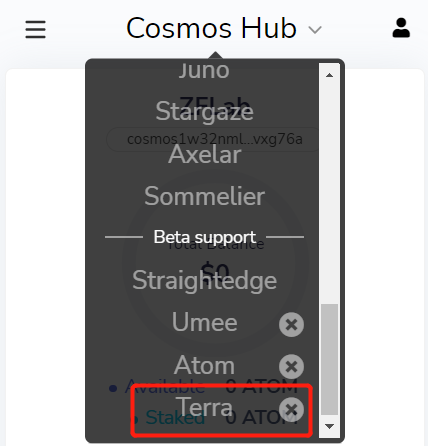Click the Cosmos Hub title selector

[211, 28]
